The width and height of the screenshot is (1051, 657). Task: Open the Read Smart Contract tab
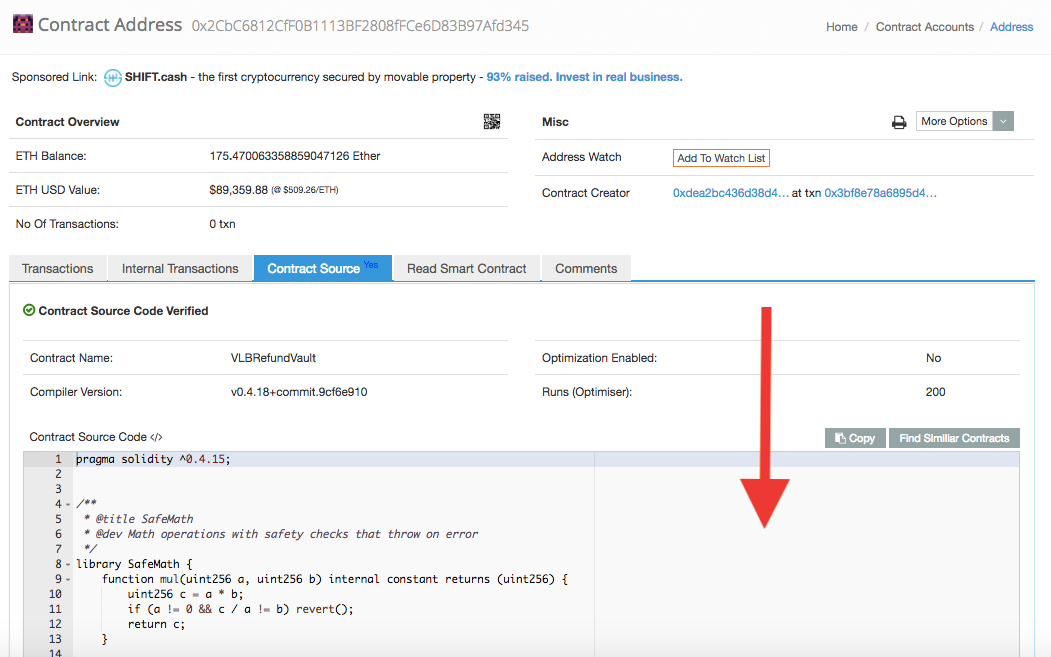[x=467, y=268]
